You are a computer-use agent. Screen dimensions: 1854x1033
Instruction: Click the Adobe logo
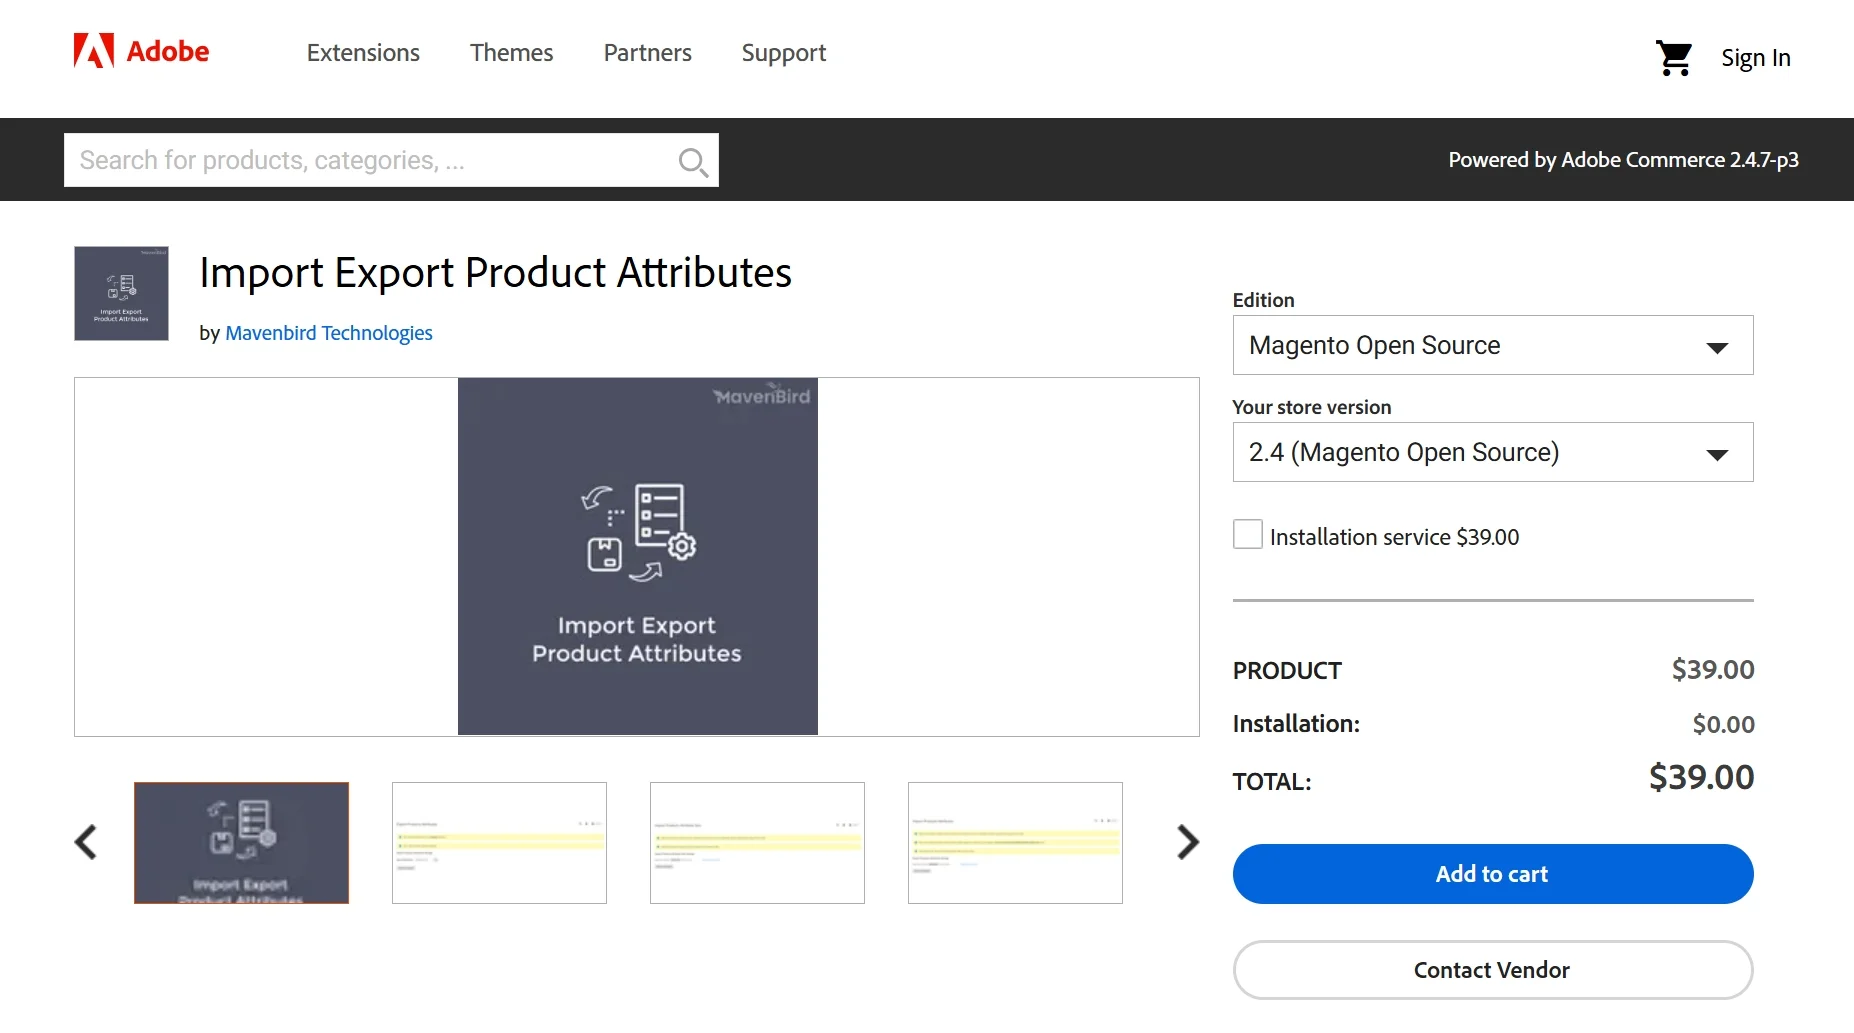tap(141, 51)
